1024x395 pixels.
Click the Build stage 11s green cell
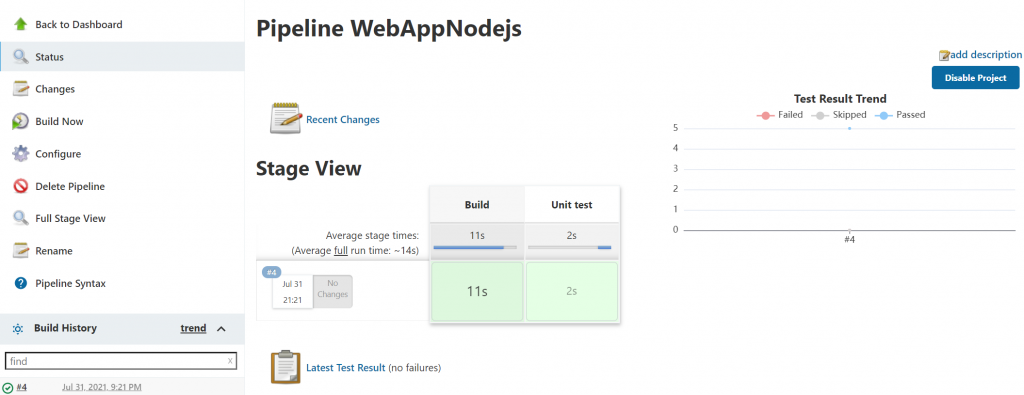click(477, 291)
